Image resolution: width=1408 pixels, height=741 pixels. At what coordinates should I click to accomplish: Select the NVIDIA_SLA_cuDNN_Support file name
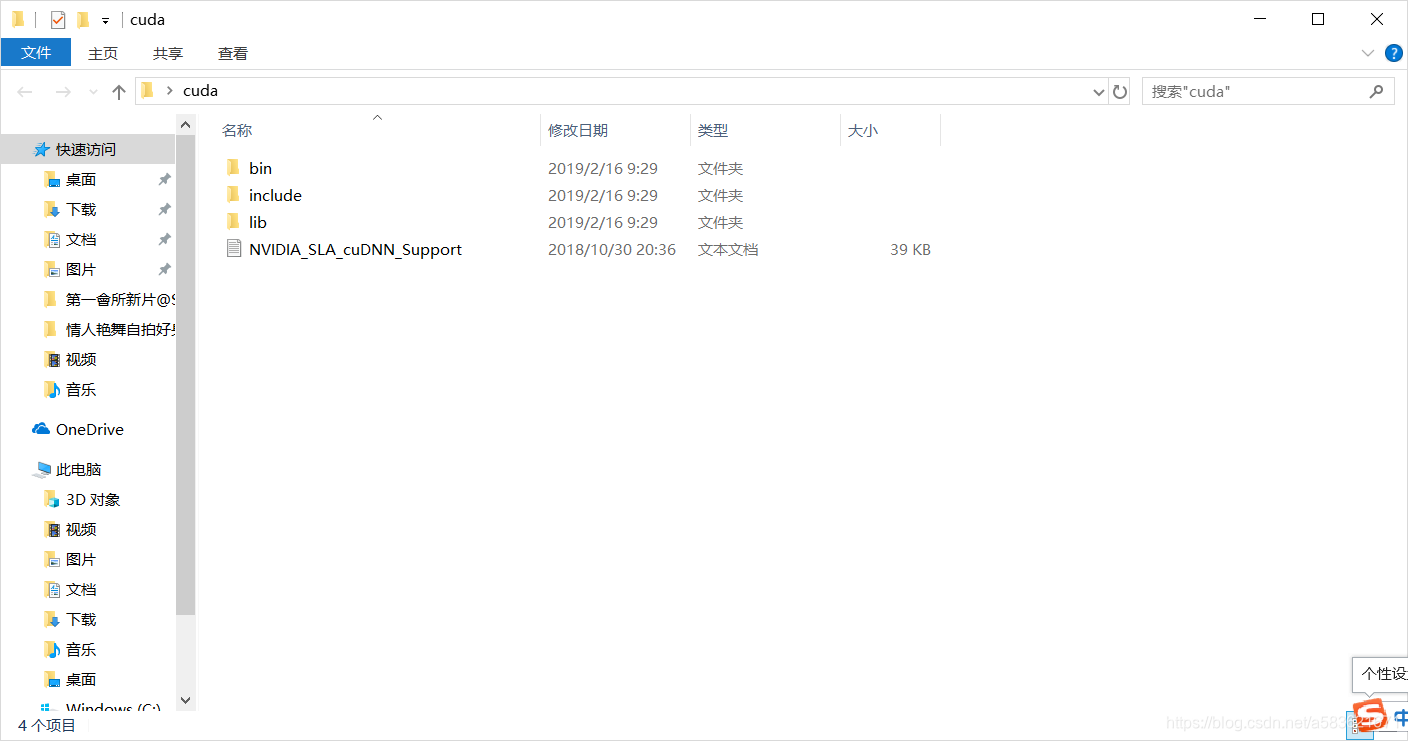(x=355, y=249)
